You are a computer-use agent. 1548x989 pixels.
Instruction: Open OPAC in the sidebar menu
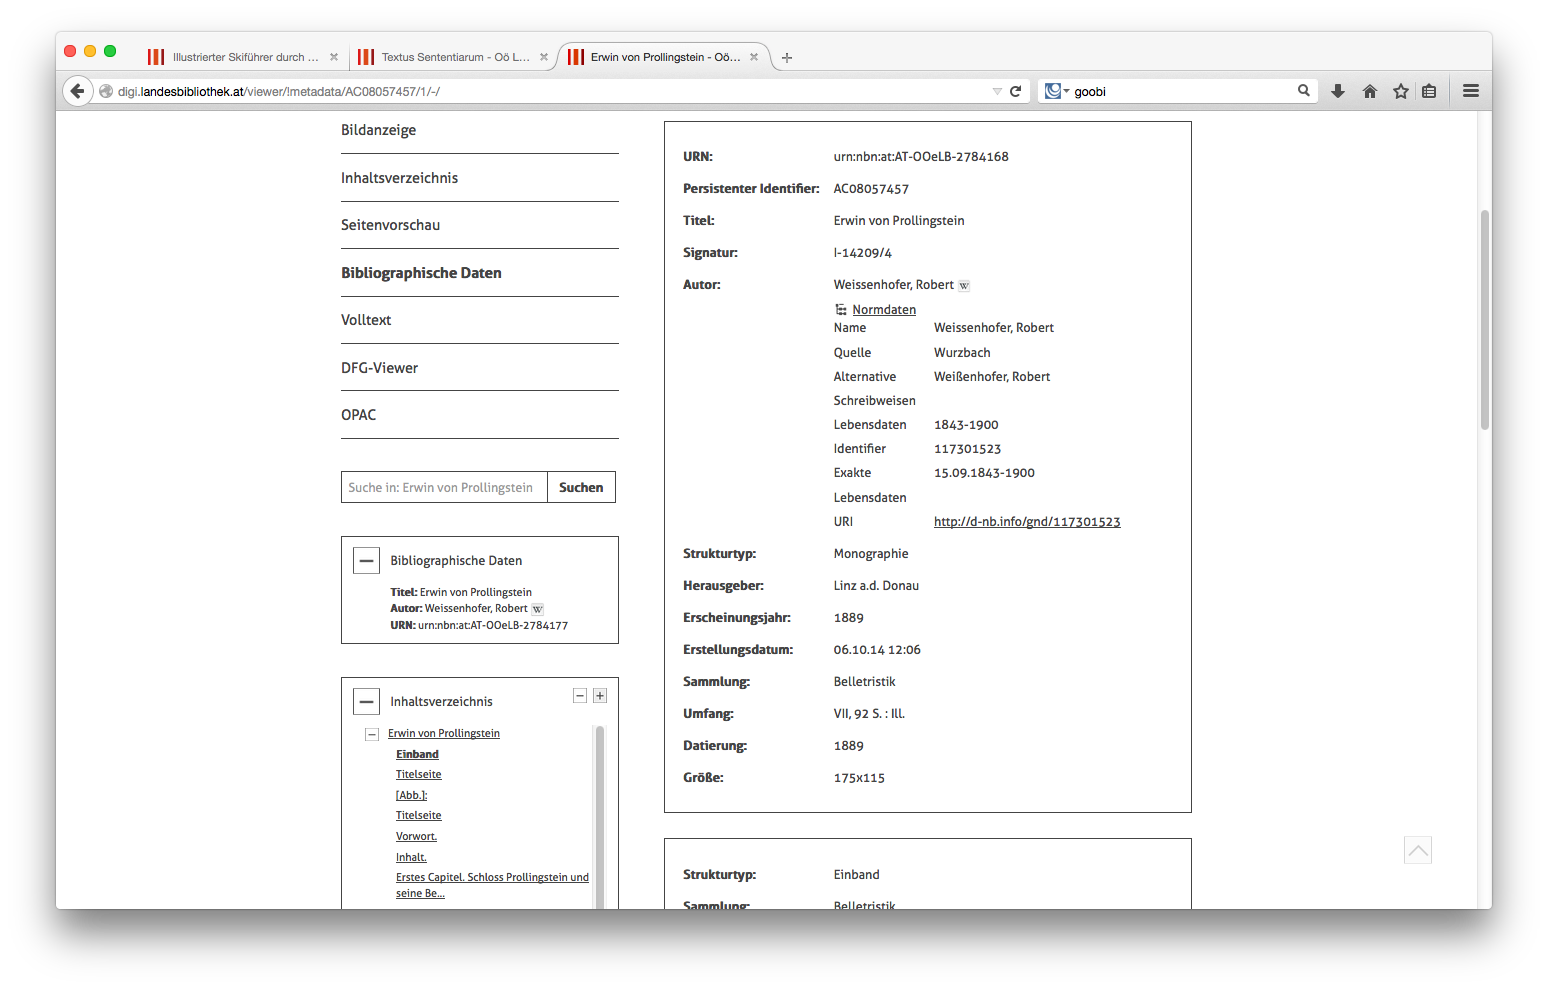tap(358, 415)
